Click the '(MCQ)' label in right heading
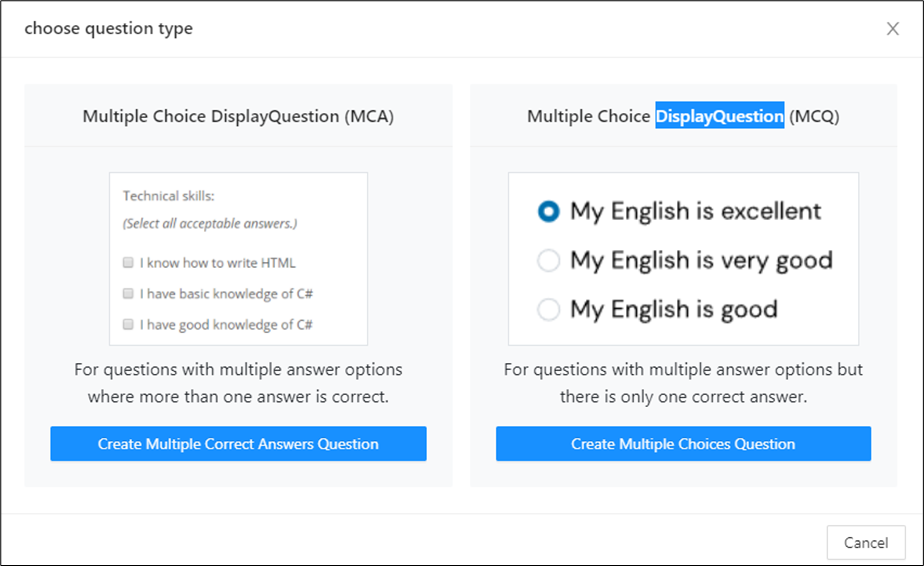The image size is (924, 566). coord(814,116)
